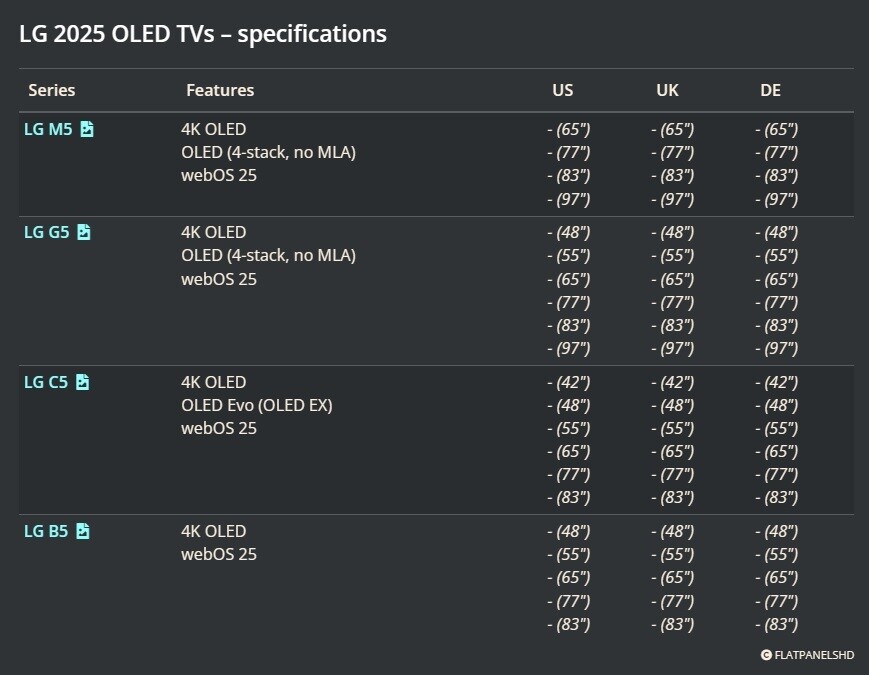Click the FlatpanelsHD copyright logo icon

click(766, 656)
